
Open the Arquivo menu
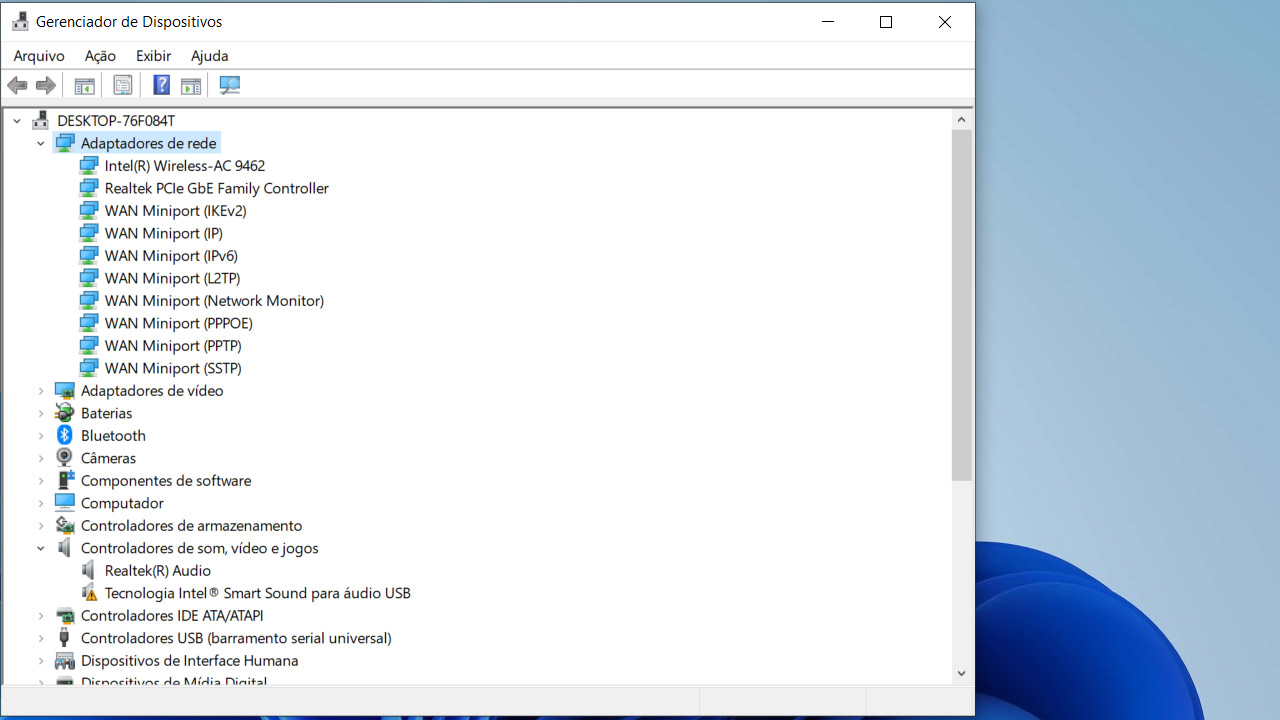(x=39, y=56)
